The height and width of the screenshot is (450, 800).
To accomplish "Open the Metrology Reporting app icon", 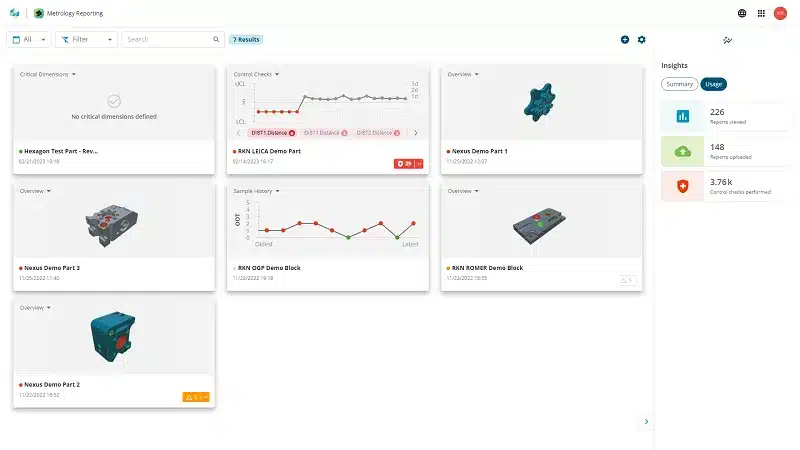I will click(39, 13).
